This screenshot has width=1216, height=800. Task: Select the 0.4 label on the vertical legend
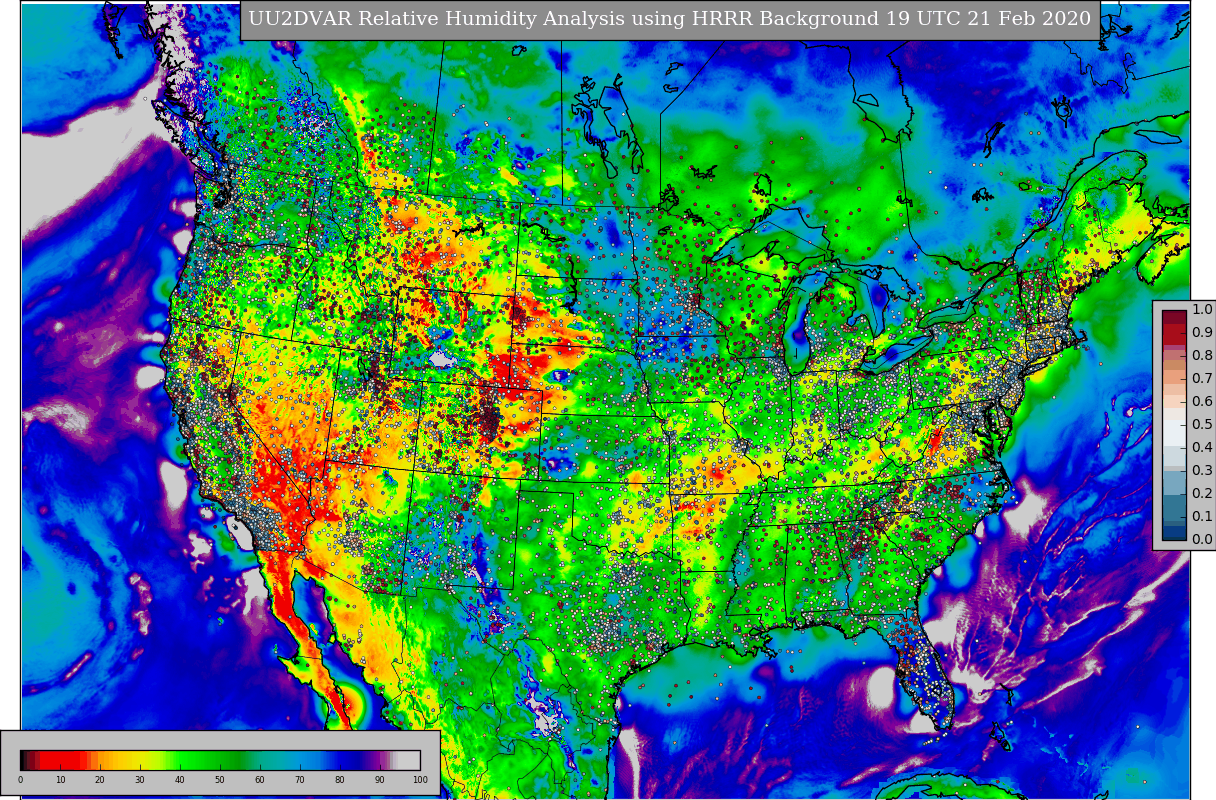pos(1202,448)
